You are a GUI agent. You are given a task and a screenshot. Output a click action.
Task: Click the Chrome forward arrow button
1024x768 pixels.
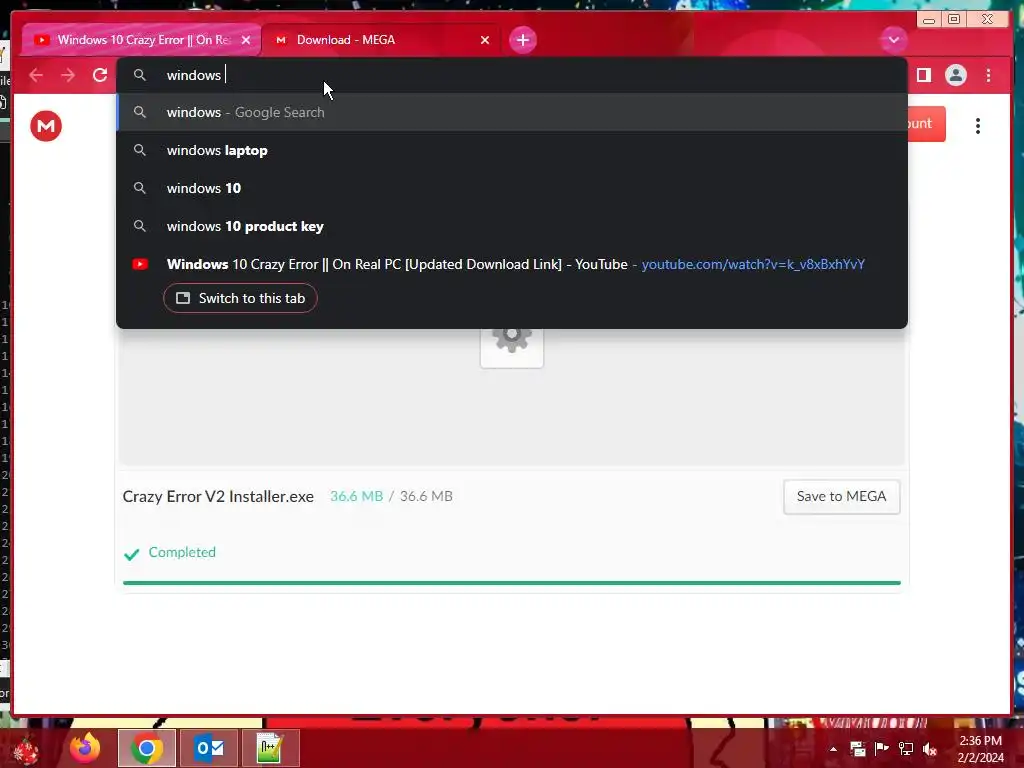[x=68, y=75]
